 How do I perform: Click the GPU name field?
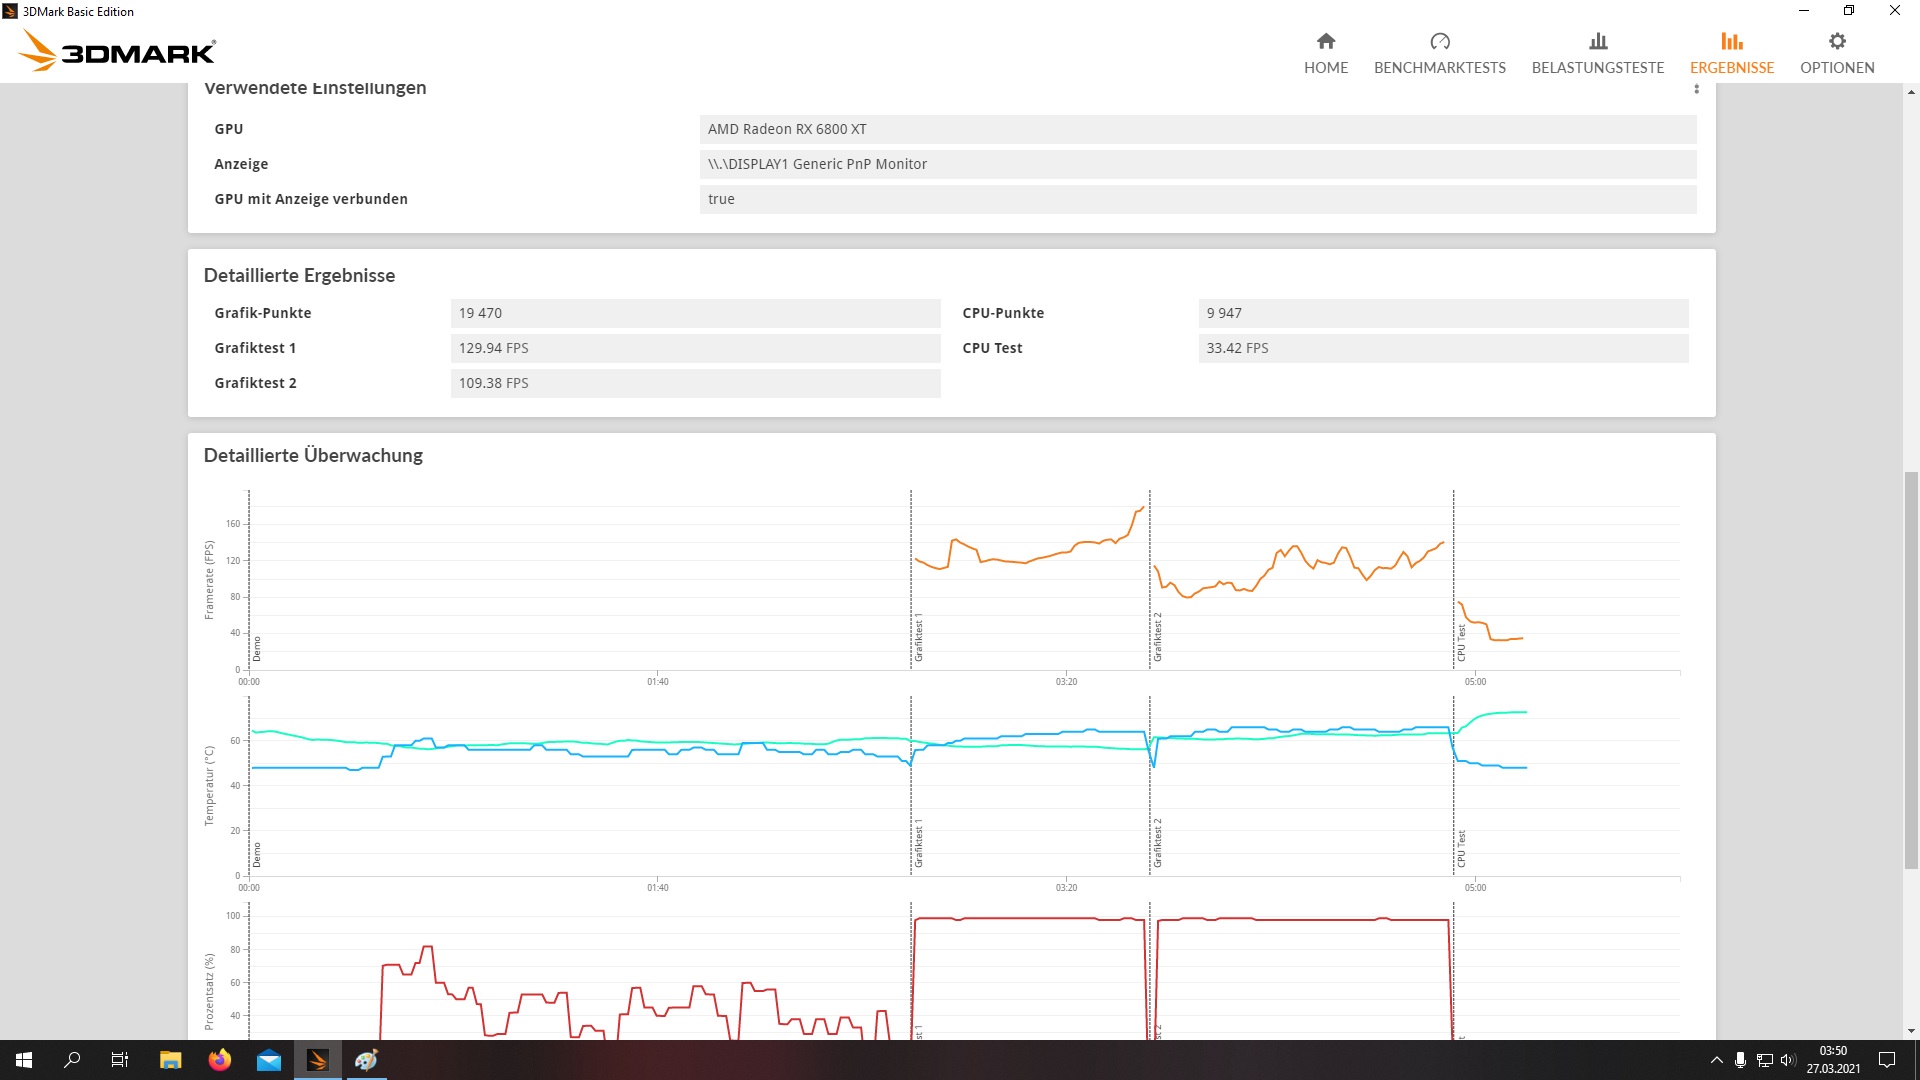(1197, 129)
